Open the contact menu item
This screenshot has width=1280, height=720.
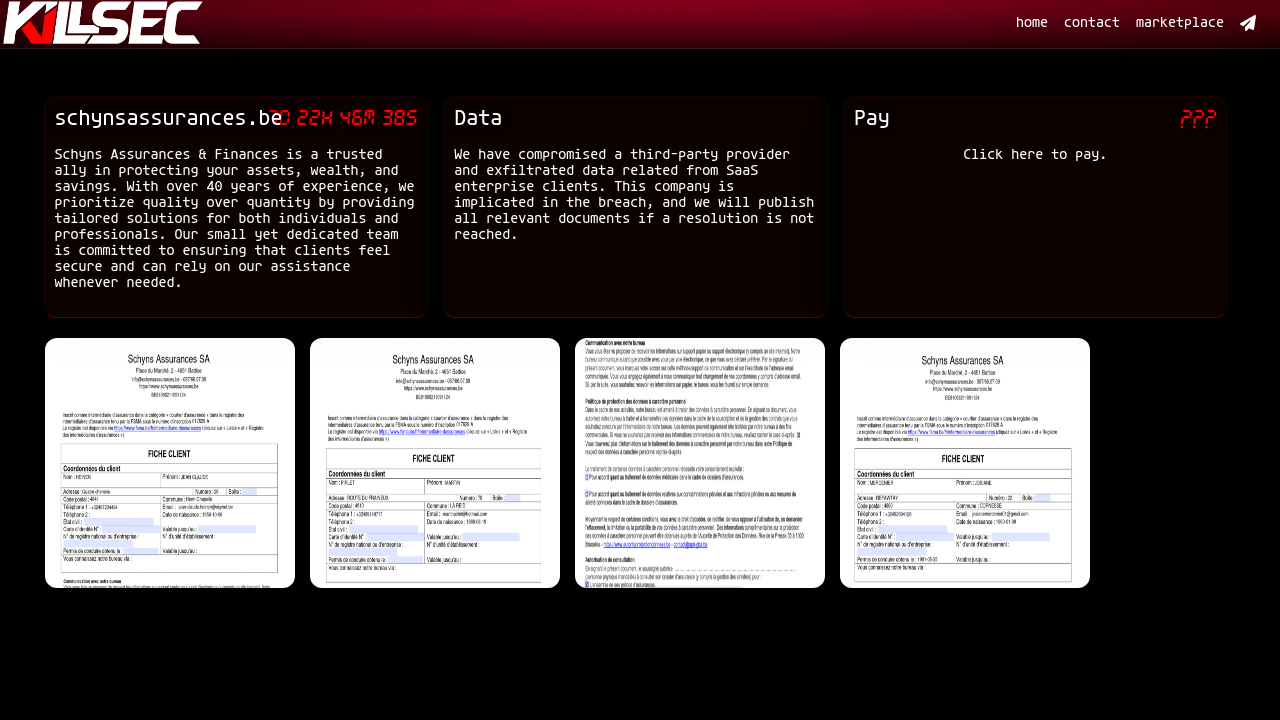[1092, 23]
